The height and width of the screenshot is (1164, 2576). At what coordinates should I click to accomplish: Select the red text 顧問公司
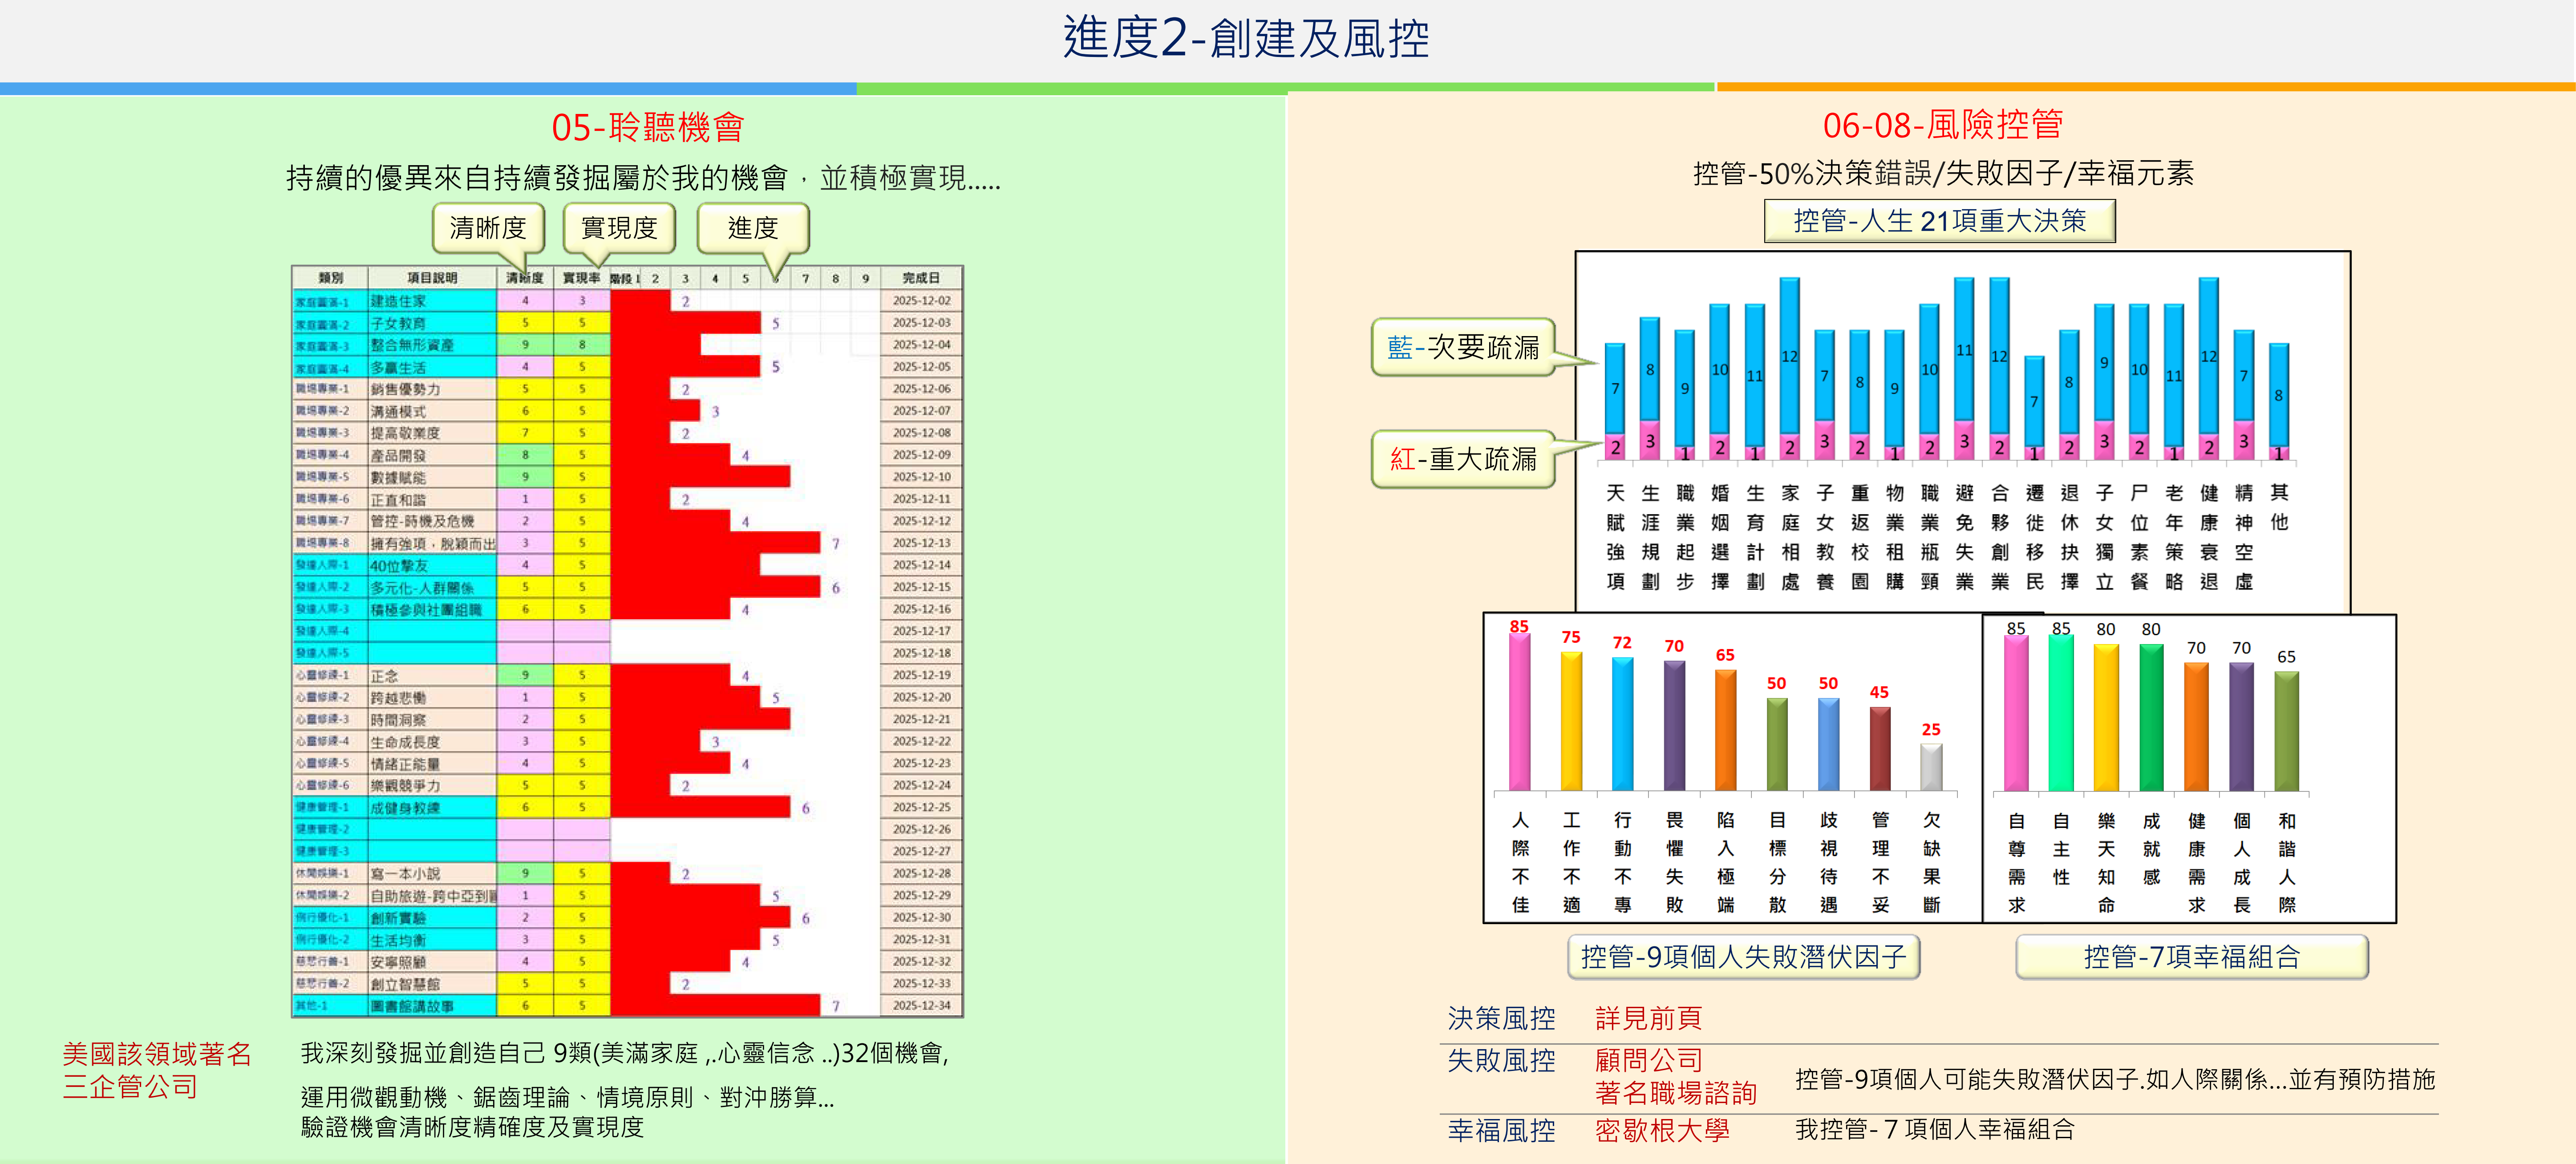(x=1648, y=1060)
